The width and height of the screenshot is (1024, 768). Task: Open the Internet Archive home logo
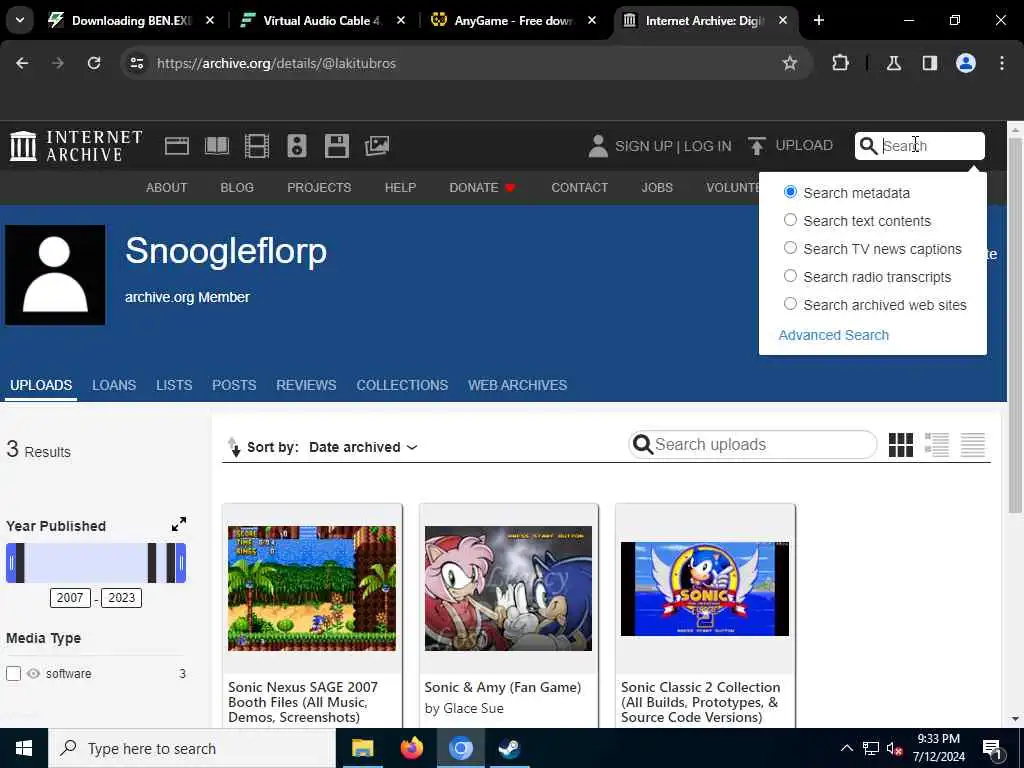(76, 146)
